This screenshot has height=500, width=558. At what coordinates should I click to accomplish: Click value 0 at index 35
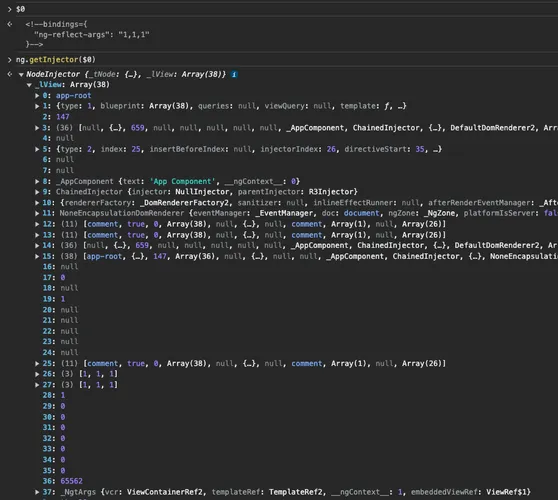pyautogui.click(x=63, y=470)
